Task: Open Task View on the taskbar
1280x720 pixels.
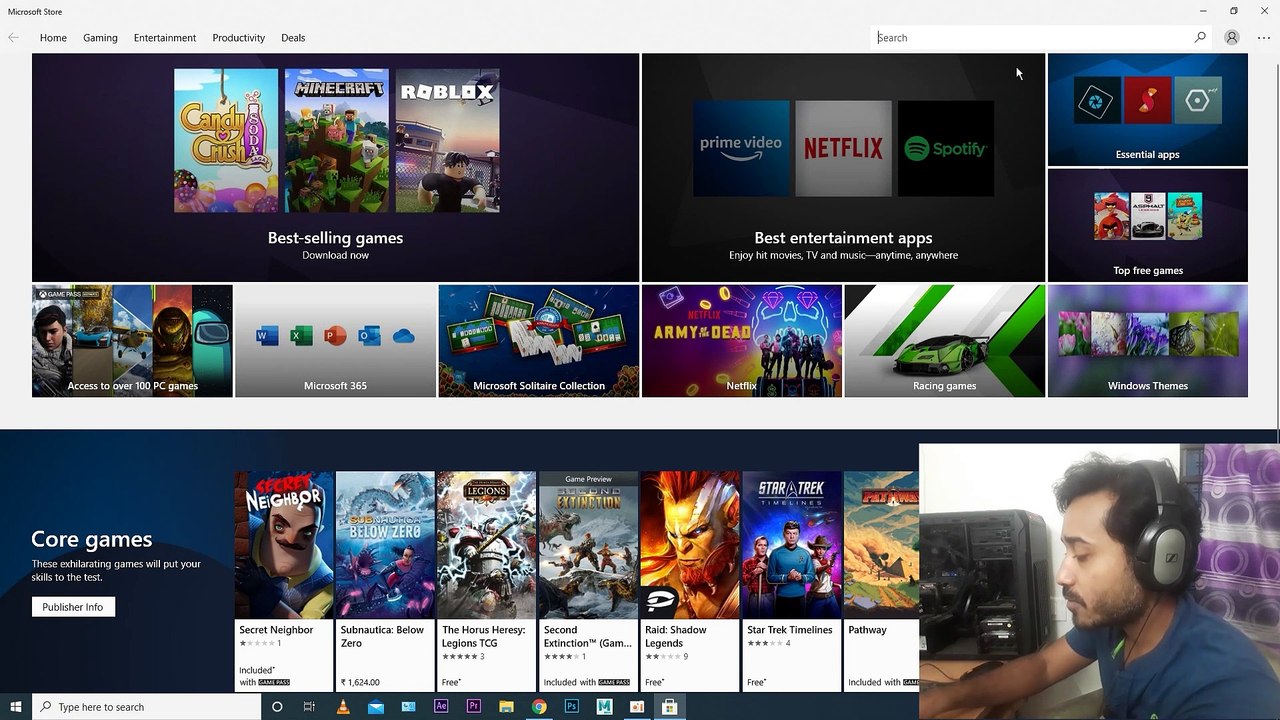Action: coord(310,707)
